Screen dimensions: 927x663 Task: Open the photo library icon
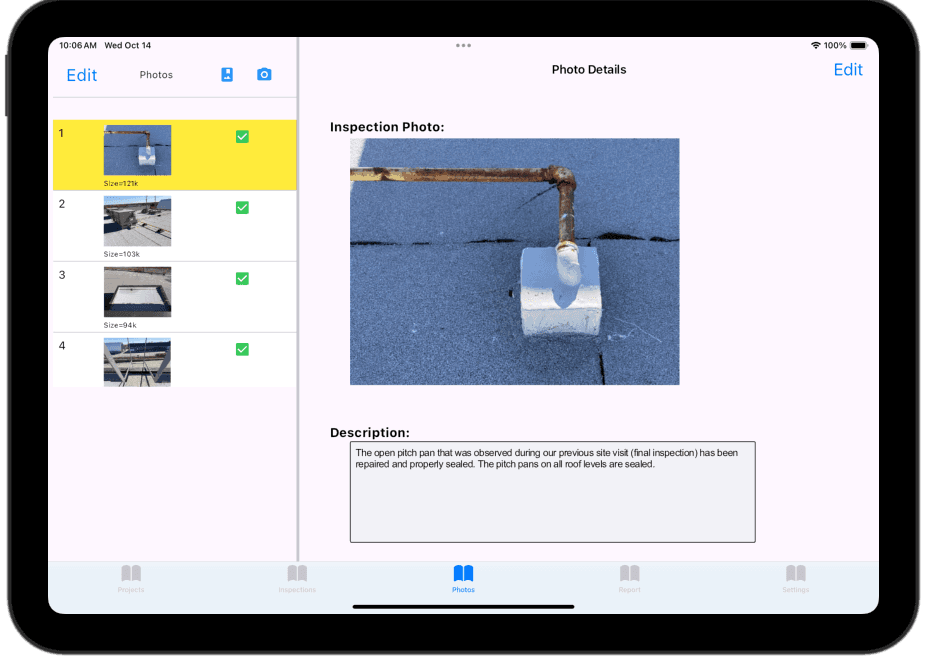coord(227,75)
